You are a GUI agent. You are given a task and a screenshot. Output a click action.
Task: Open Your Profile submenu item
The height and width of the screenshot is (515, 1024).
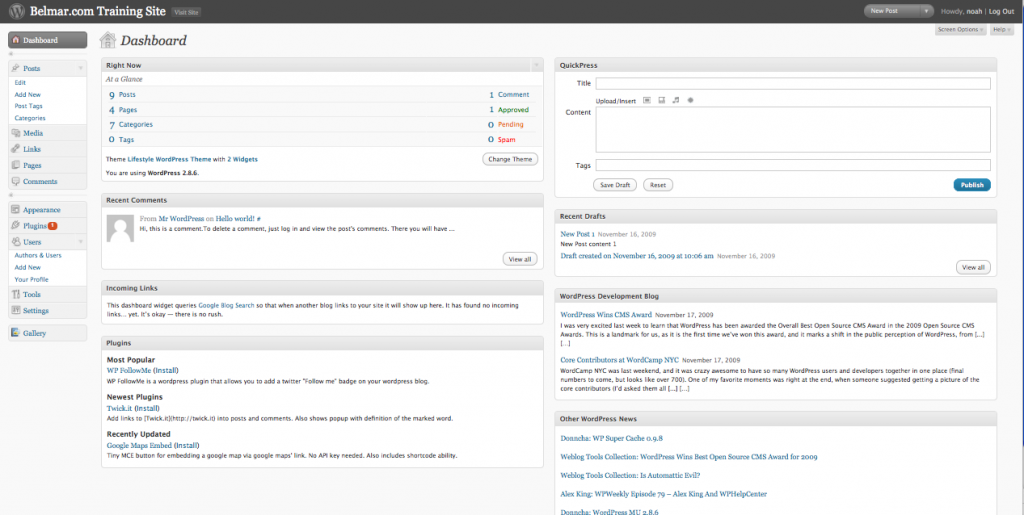tap(31, 279)
